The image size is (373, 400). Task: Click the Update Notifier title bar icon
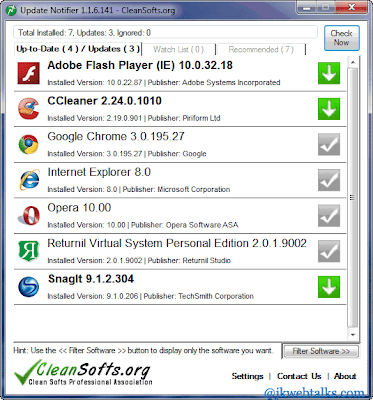click(11, 10)
